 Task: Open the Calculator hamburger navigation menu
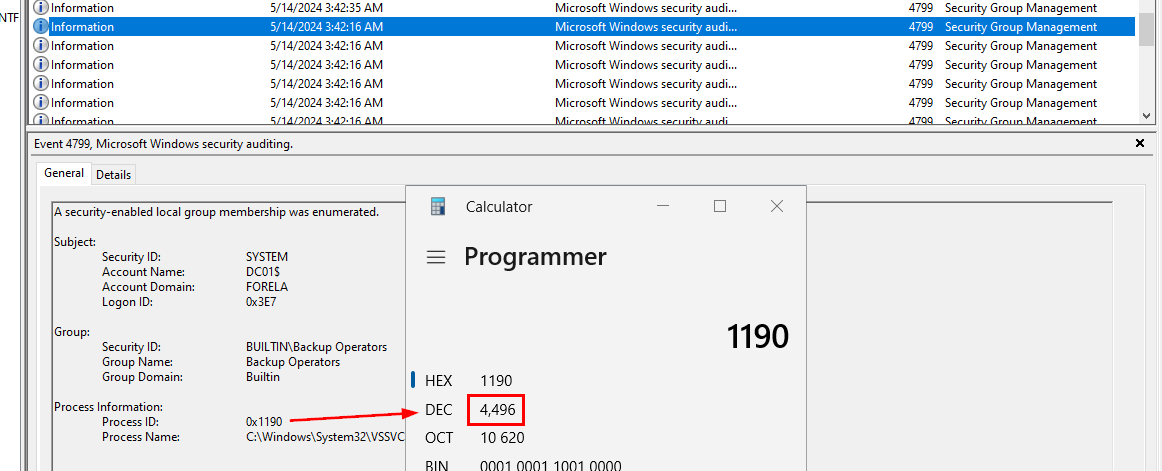pos(436,257)
